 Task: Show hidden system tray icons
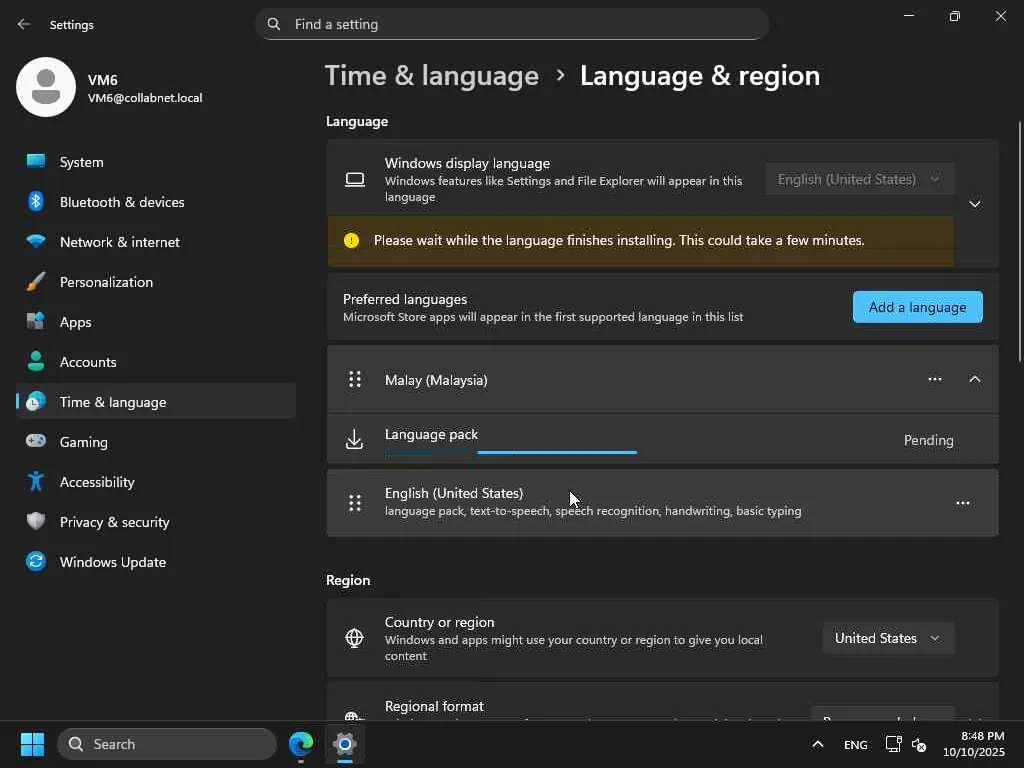818,744
